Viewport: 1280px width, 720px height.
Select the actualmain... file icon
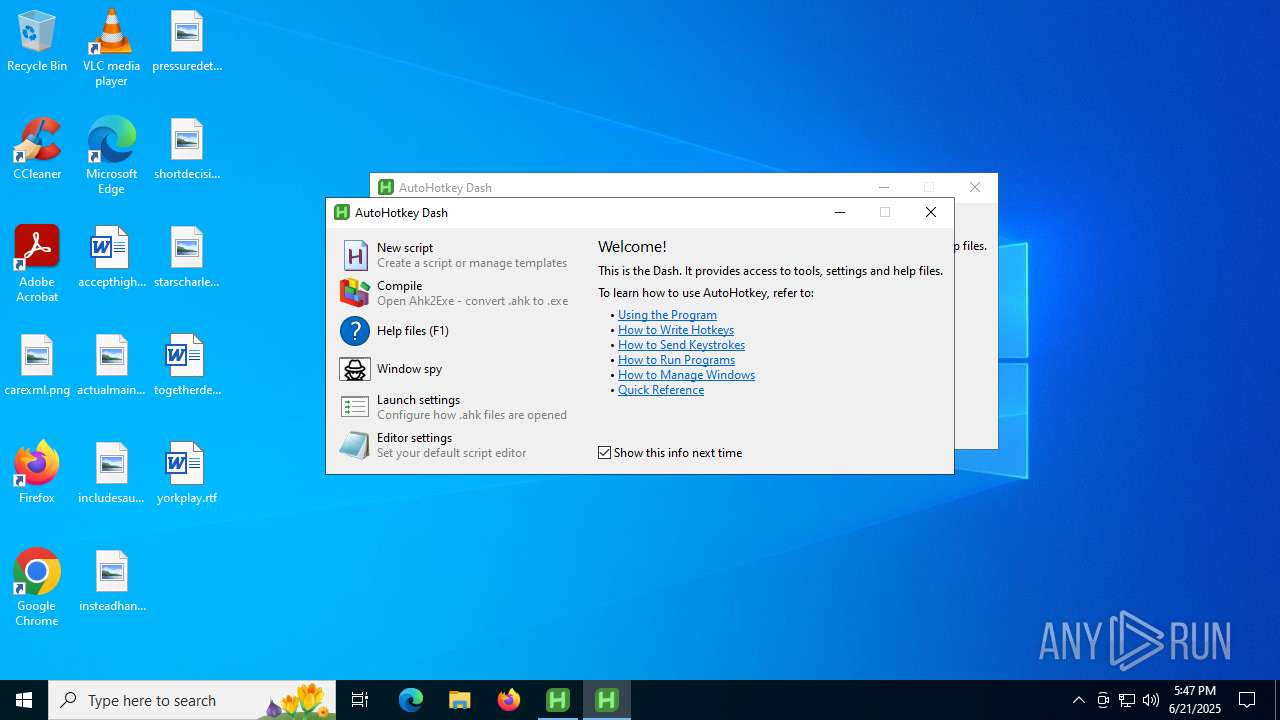coord(111,366)
